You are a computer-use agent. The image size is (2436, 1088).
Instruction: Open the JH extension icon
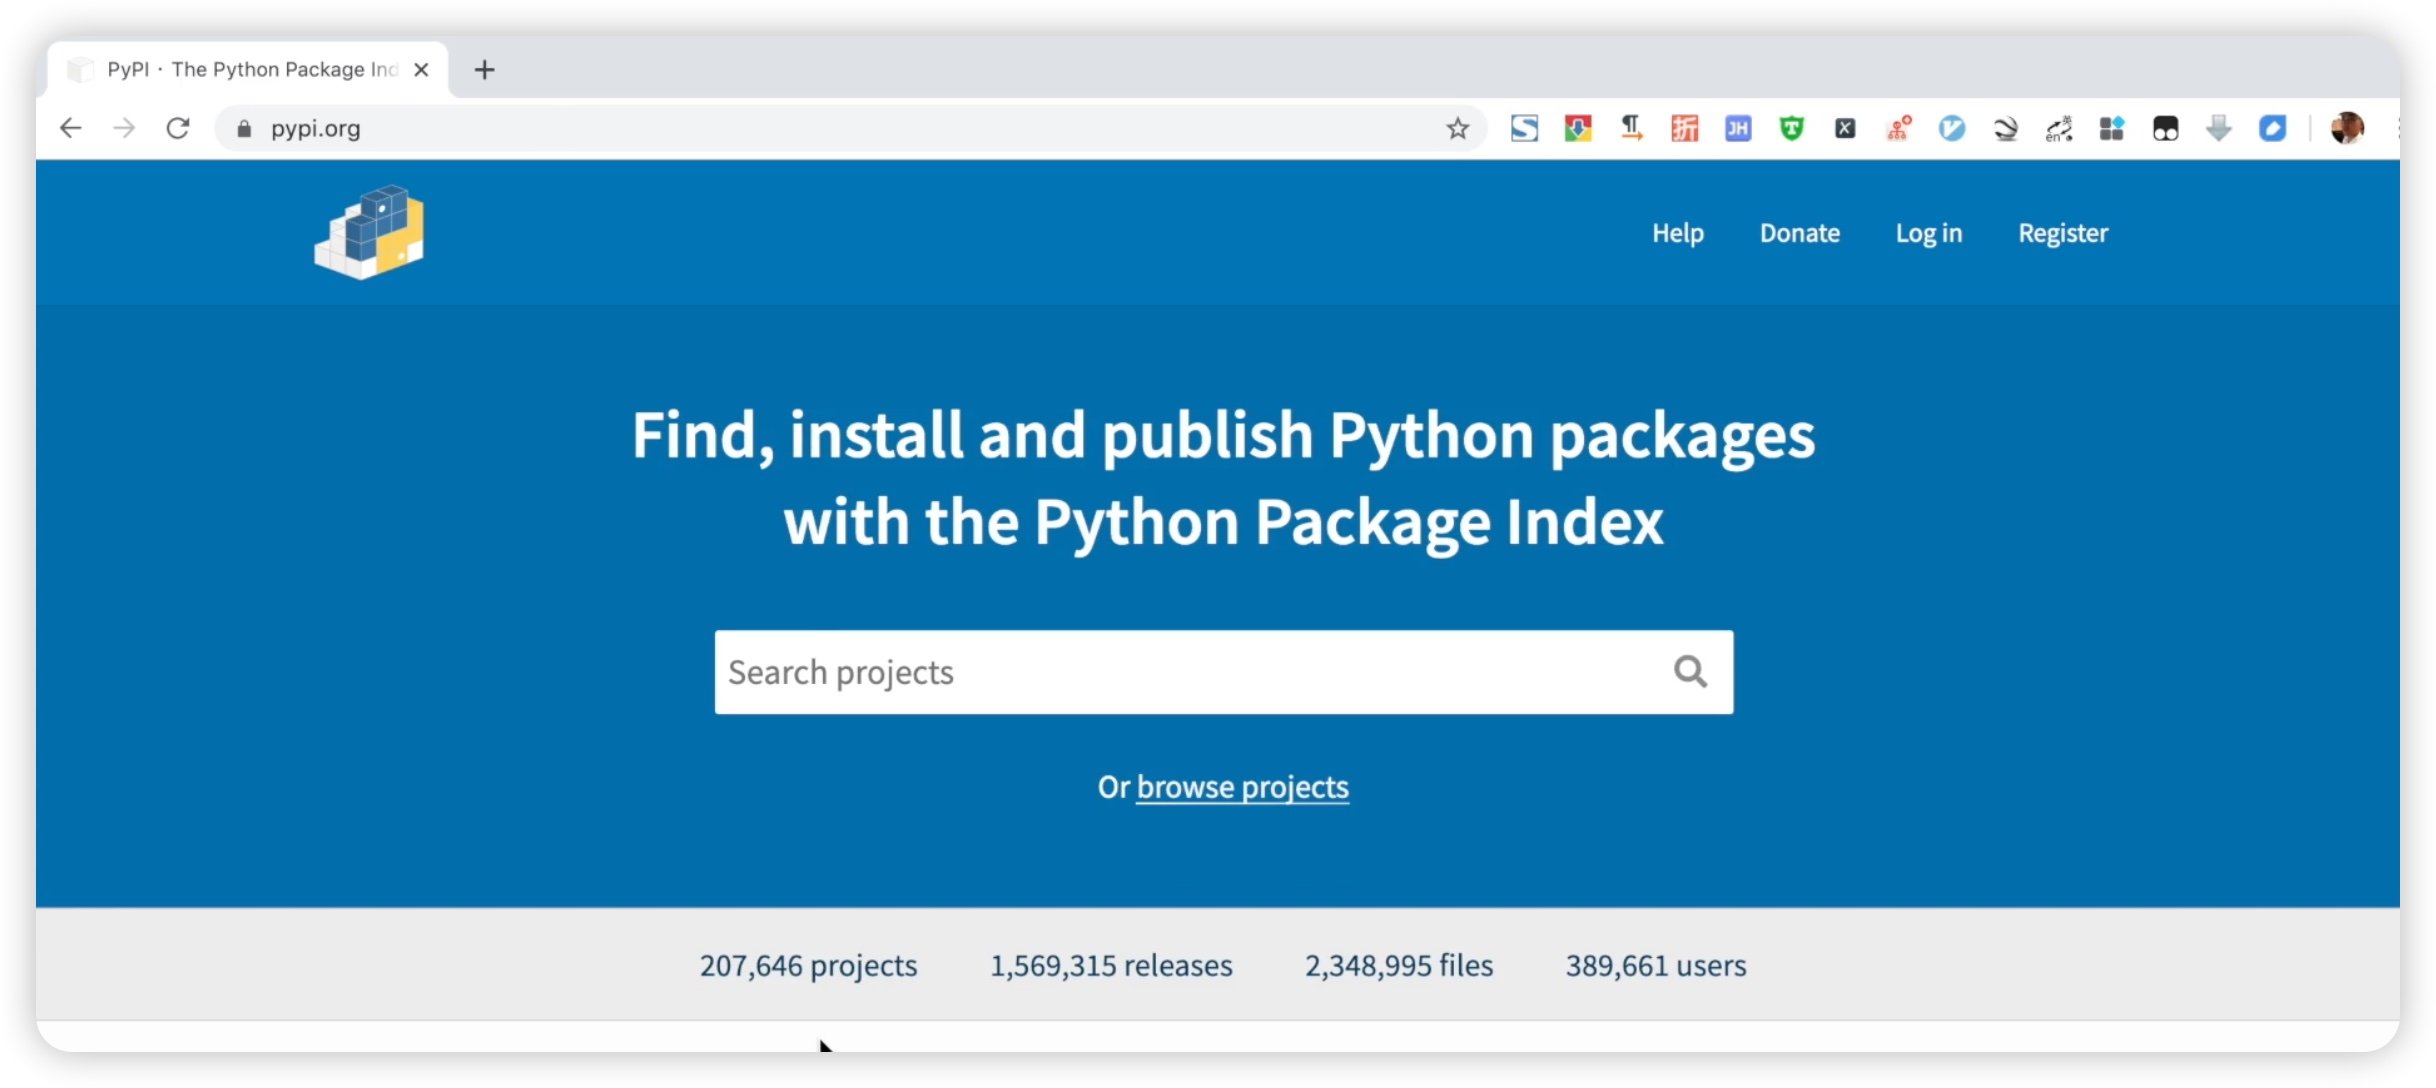[1738, 128]
